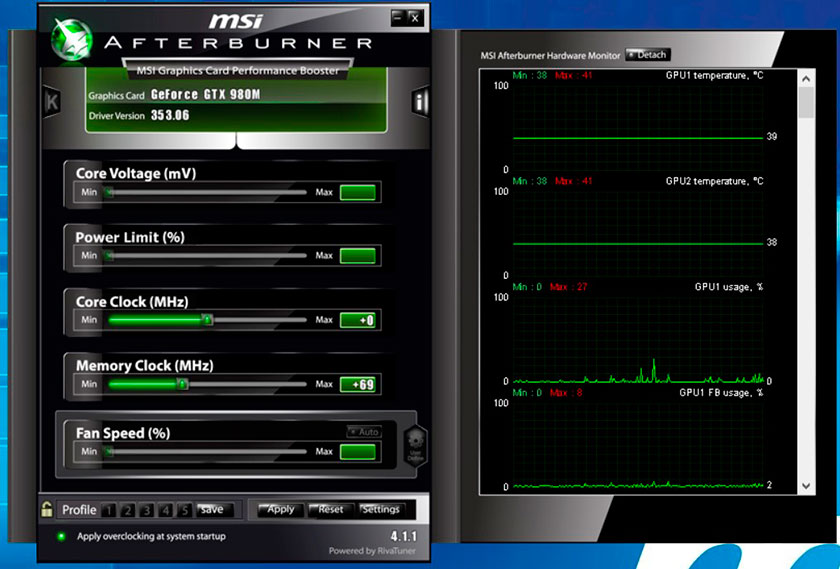Click the GeForce GTX 980M card name
840x569 pixels.
click(206, 94)
